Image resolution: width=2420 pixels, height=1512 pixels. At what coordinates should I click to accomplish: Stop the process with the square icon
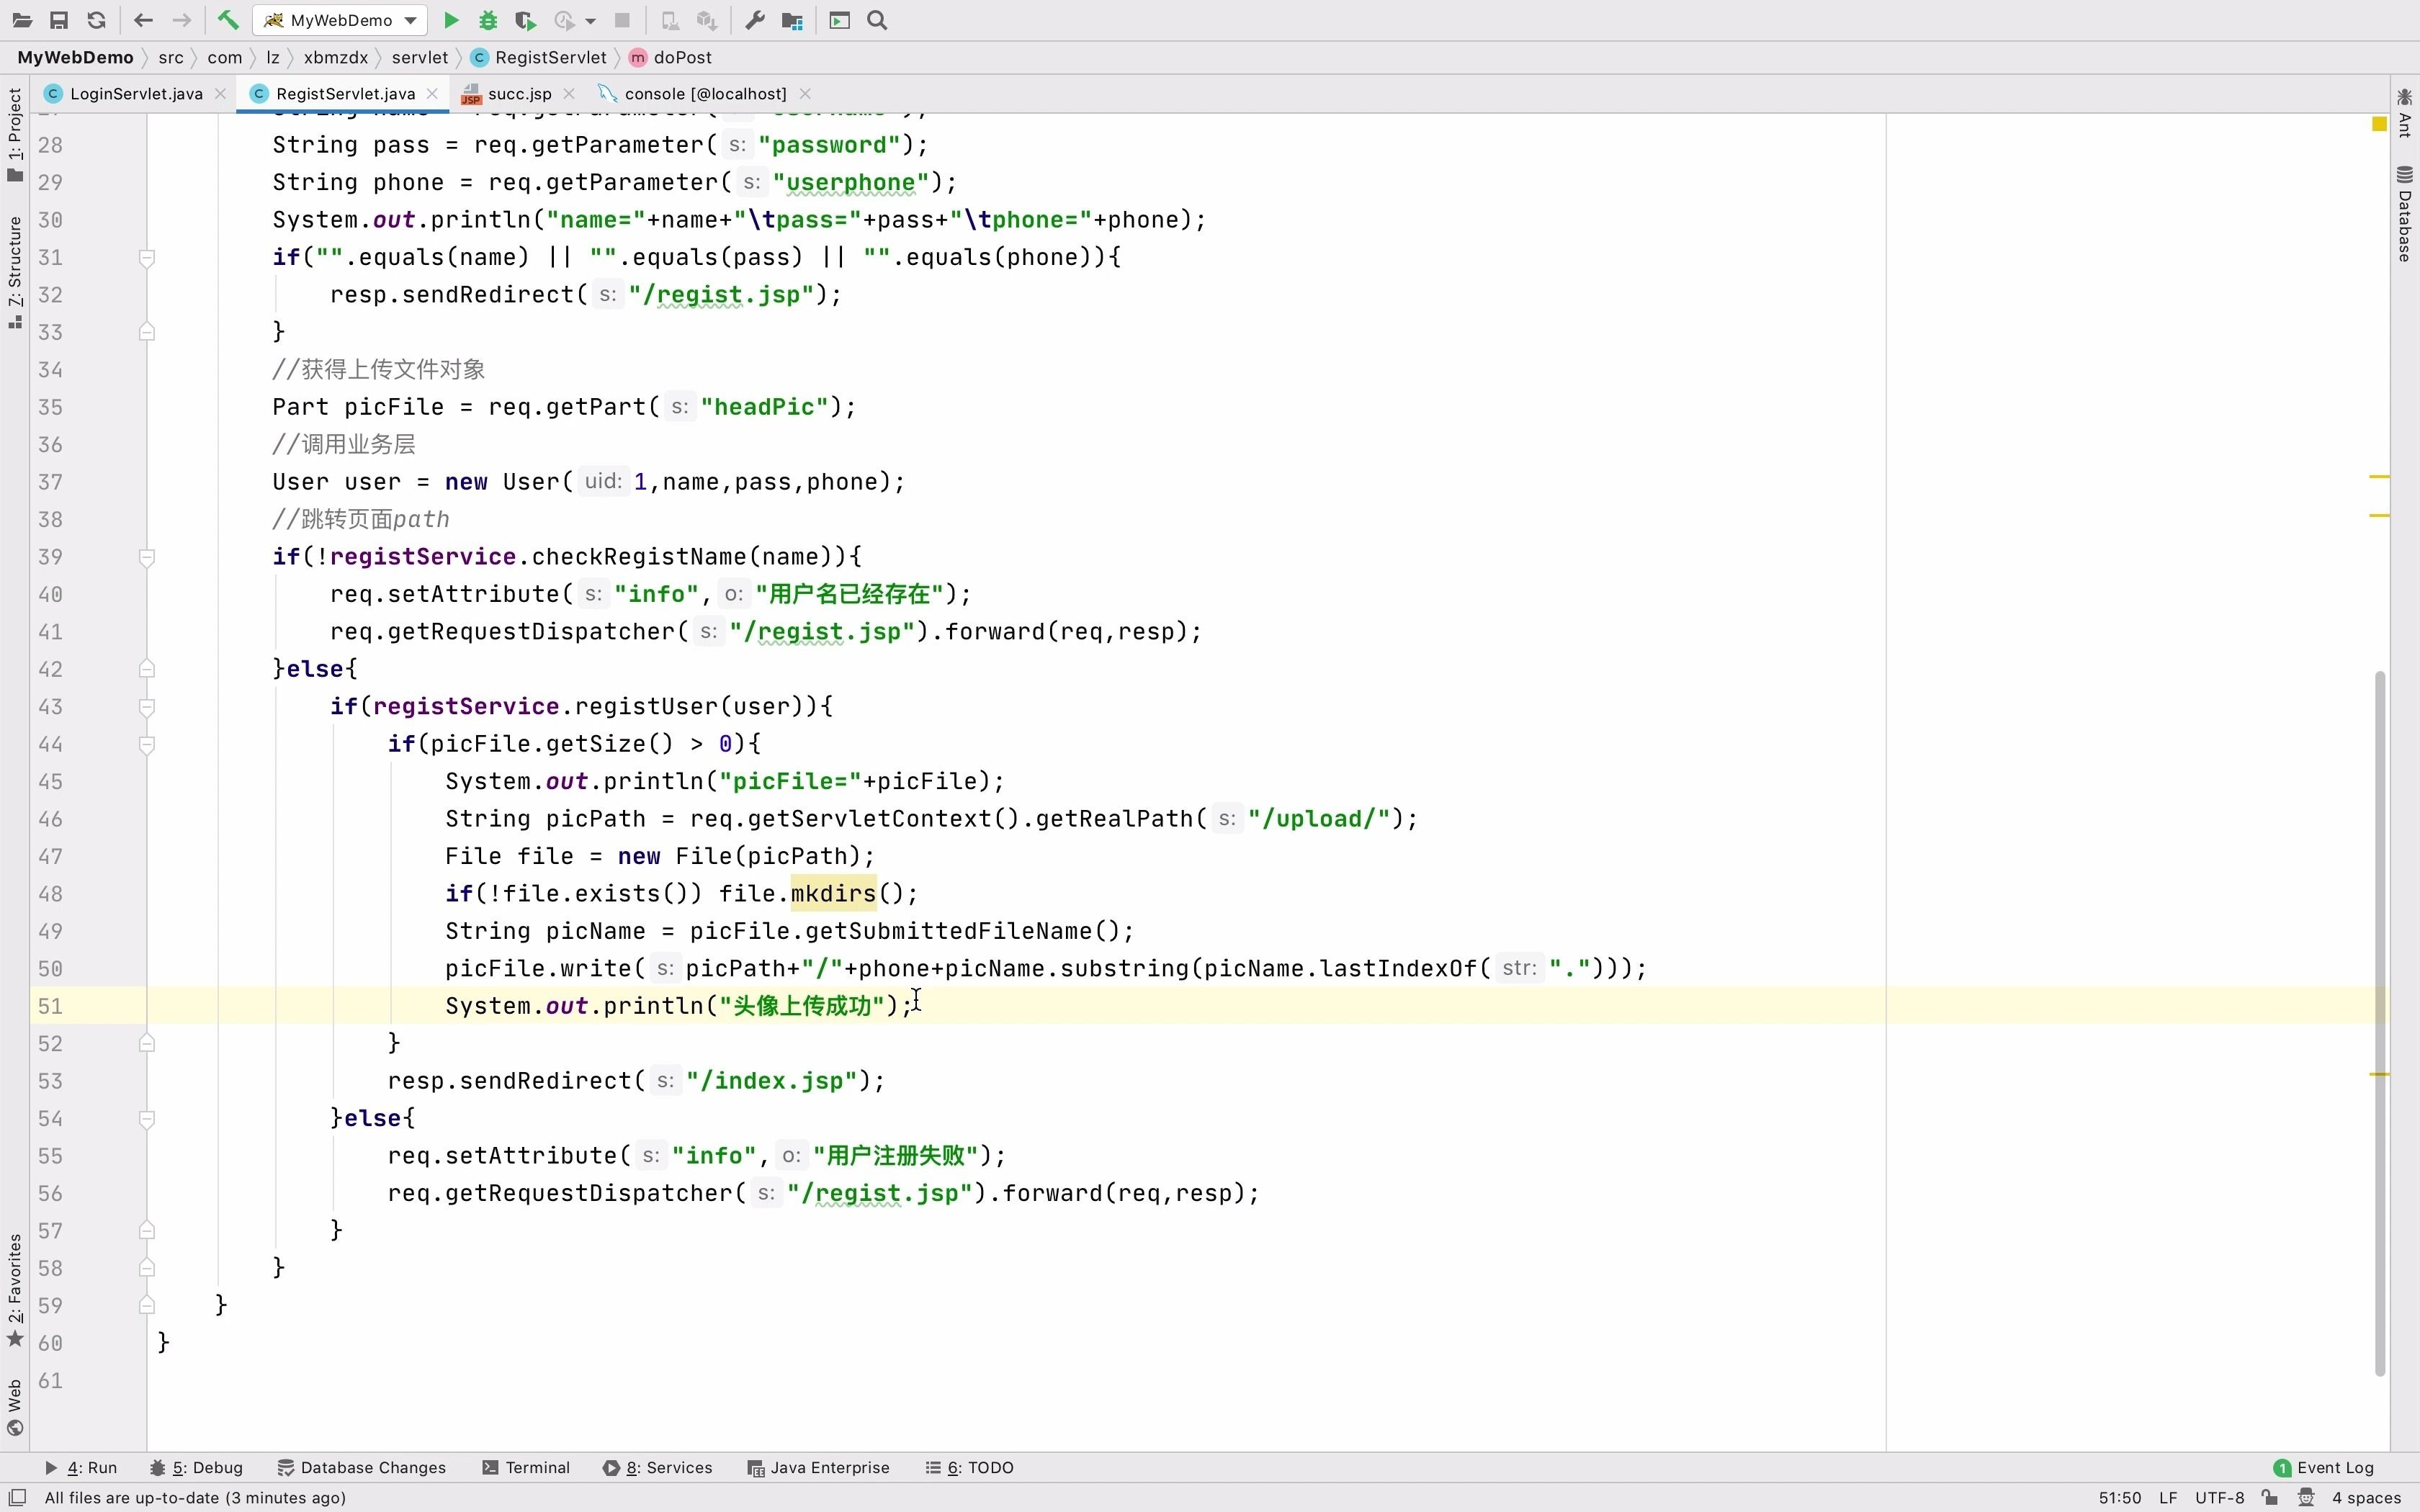coord(622,20)
